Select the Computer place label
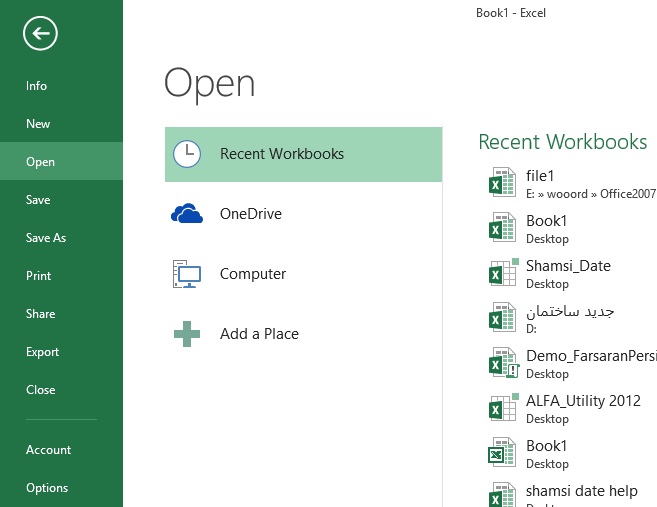This screenshot has width=657, height=507. [x=253, y=274]
